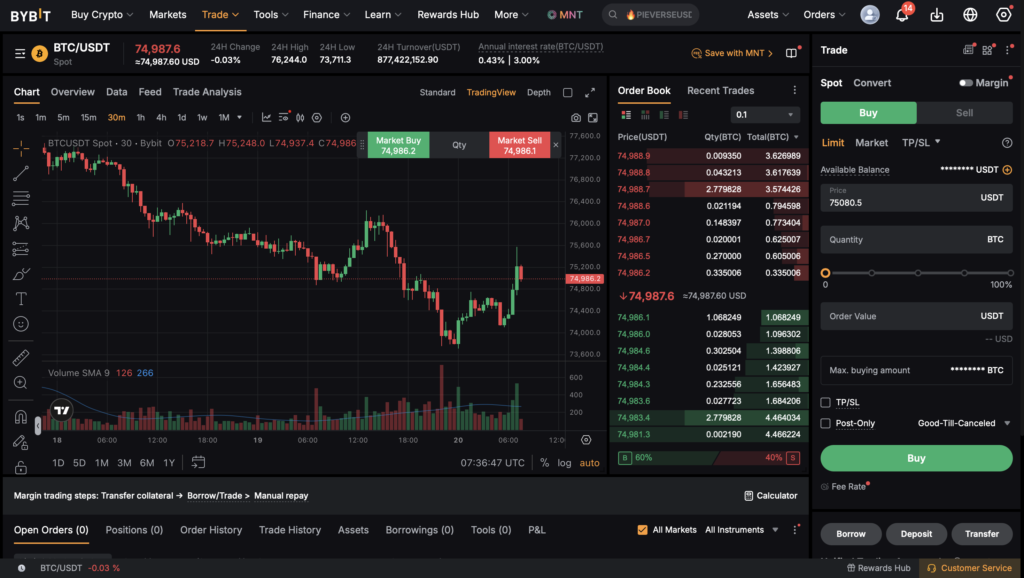Toggle the Margin switch on
Image resolution: width=1024 pixels, height=578 pixels.
click(966, 83)
